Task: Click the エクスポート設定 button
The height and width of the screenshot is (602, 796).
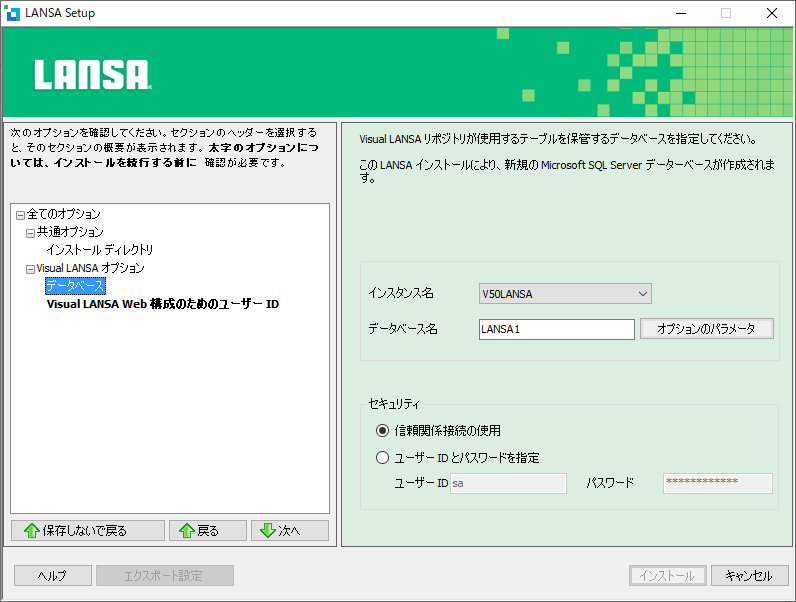Action: click(165, 576)
